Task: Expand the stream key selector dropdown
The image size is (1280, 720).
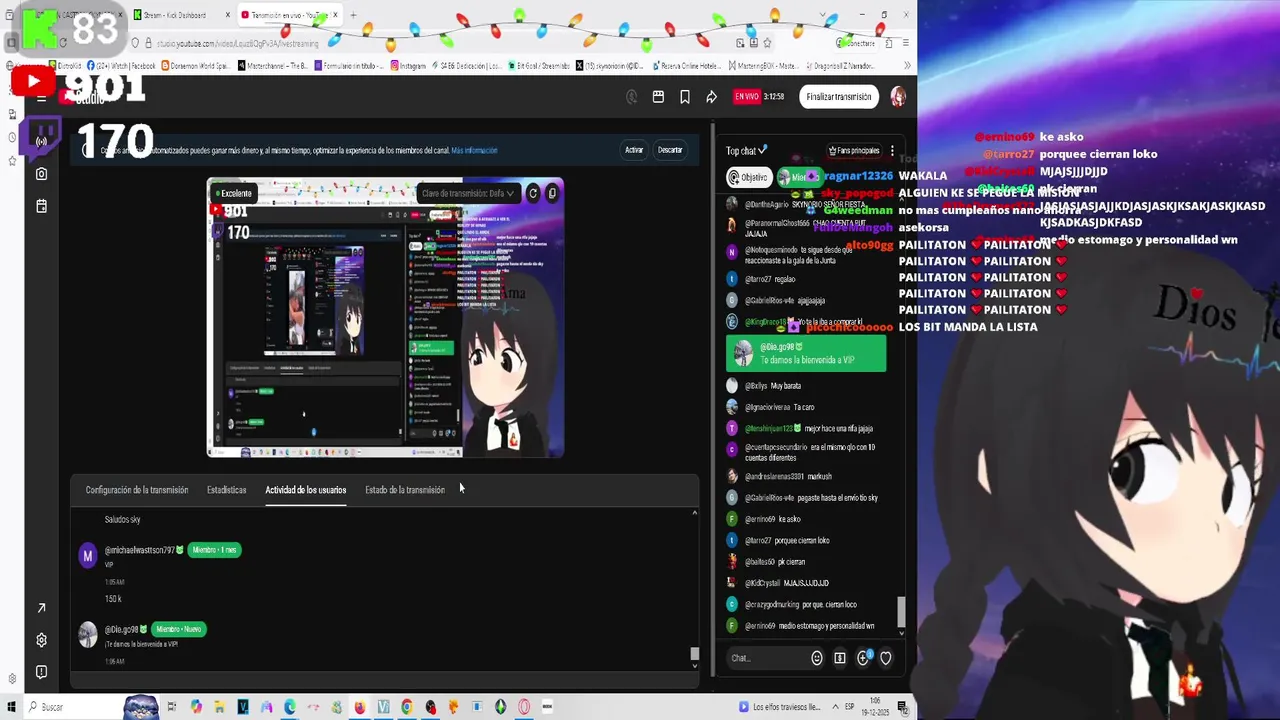Action: click(x=468, y=193)
